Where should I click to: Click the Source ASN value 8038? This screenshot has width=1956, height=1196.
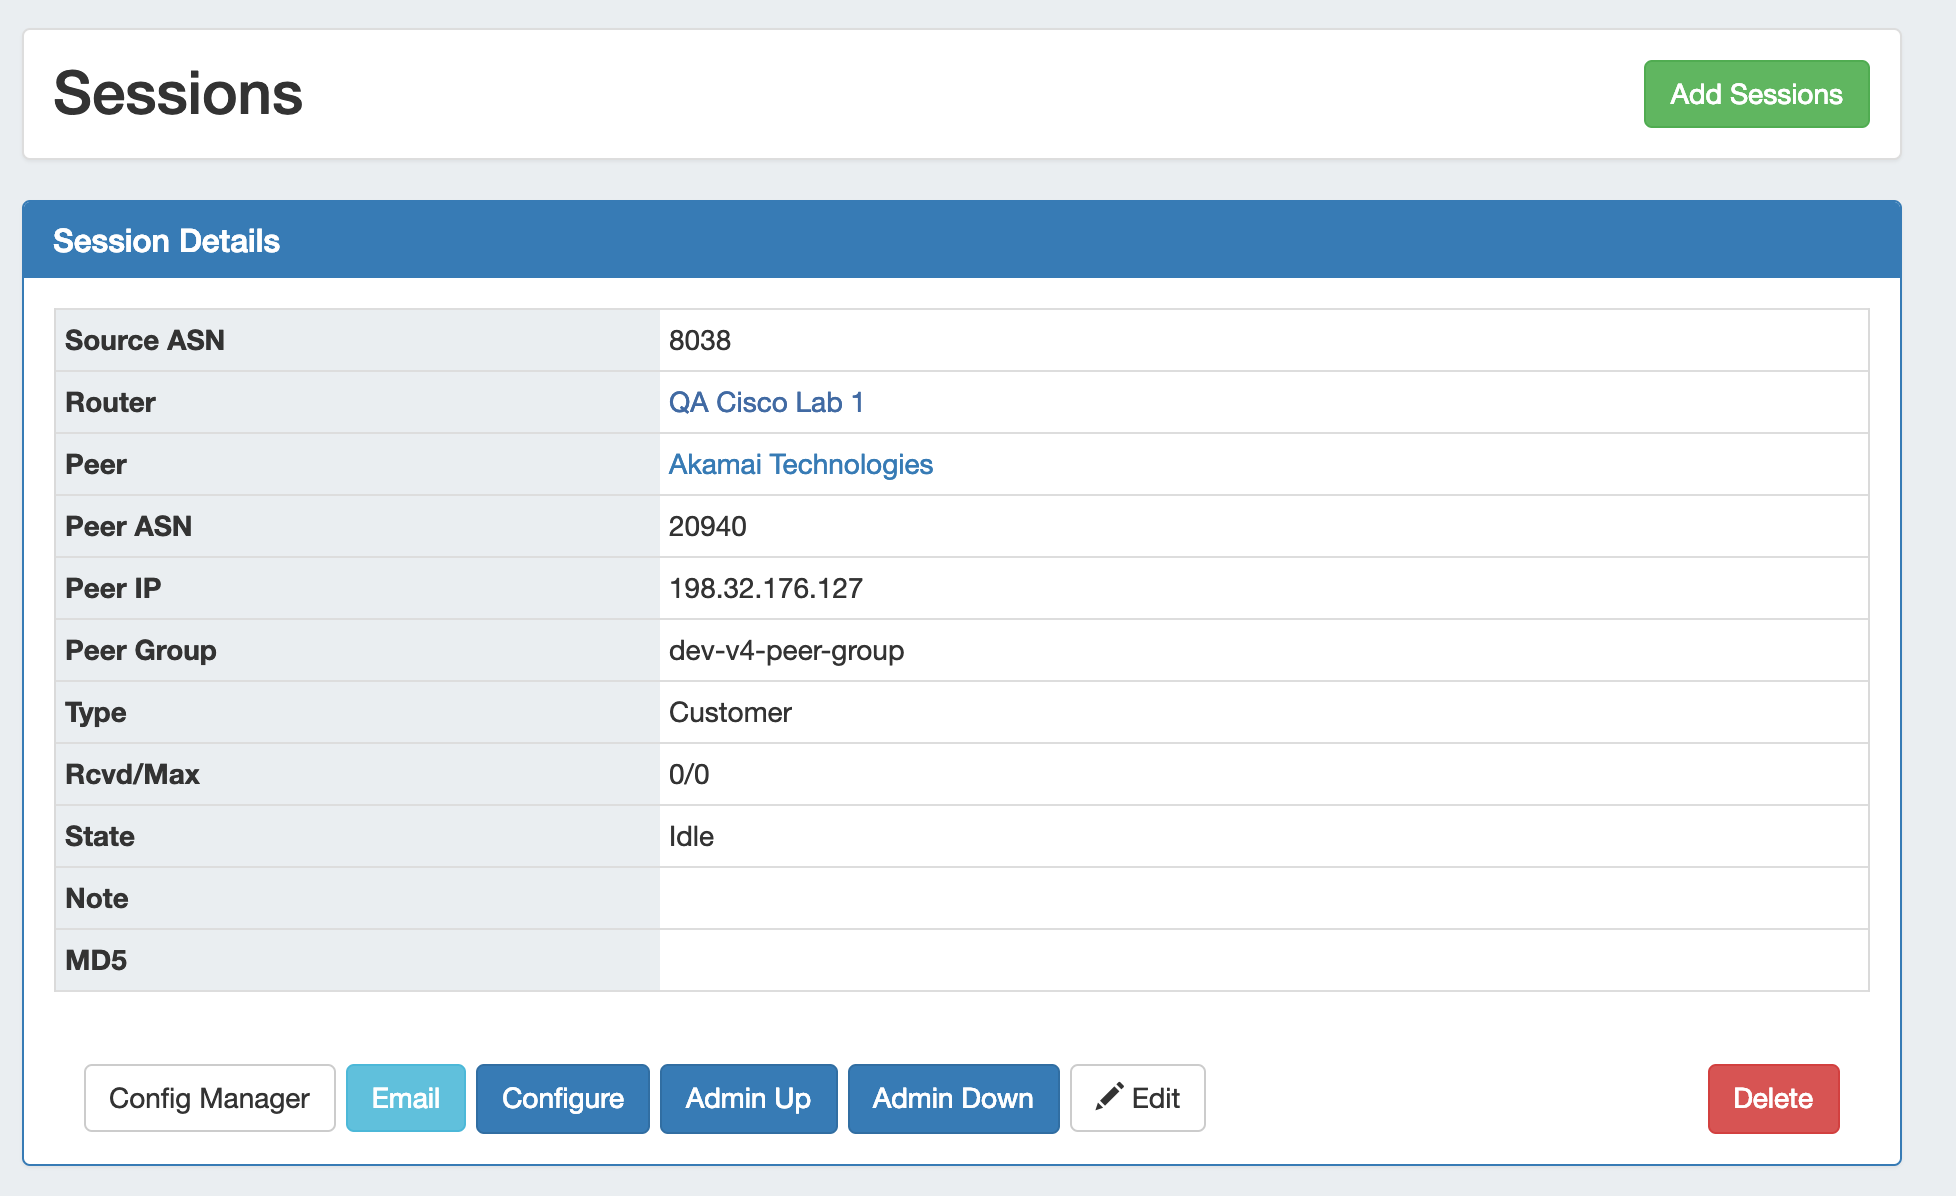(x=699, y=340)
